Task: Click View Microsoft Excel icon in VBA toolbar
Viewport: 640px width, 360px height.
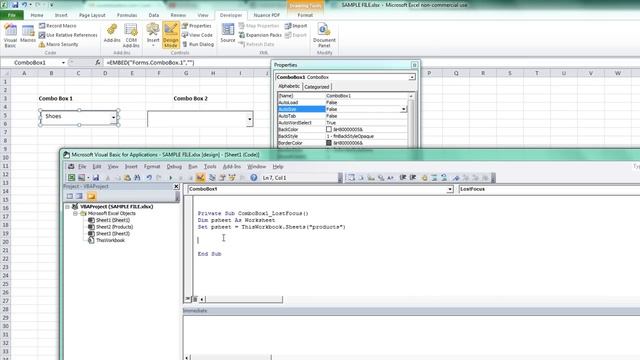Action: pos(71,178)
